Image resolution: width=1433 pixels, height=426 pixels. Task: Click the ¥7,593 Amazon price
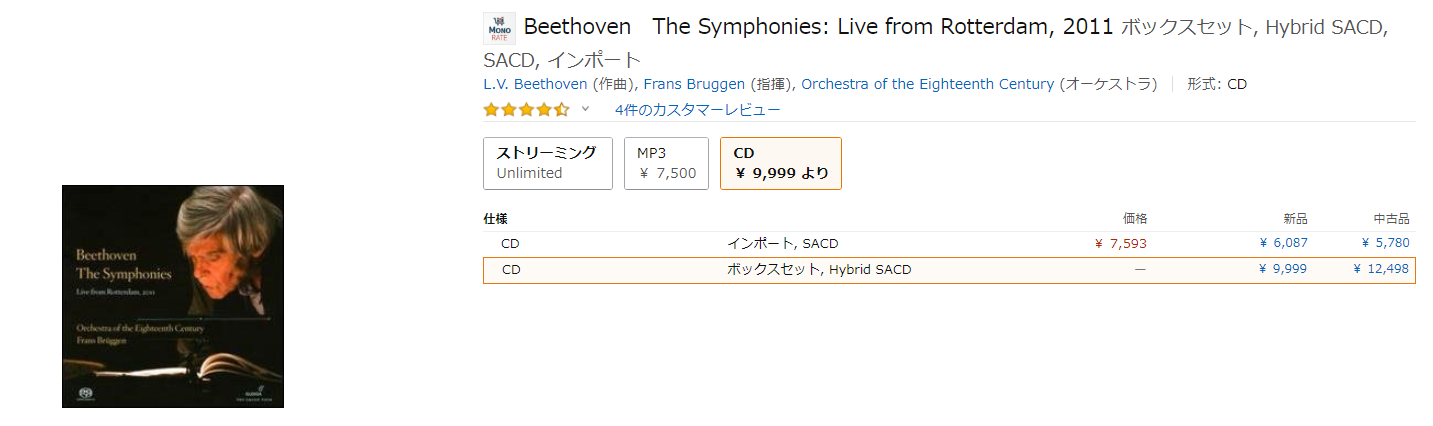point(1121,243)
